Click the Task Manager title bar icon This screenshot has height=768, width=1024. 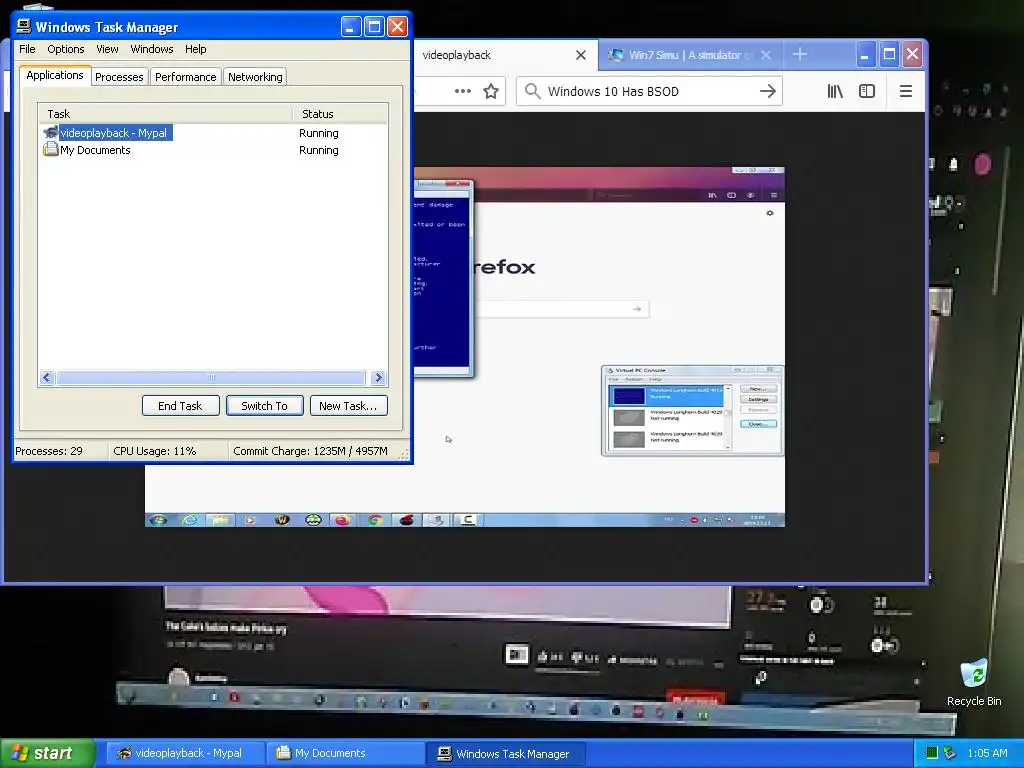tap(24, 26)
